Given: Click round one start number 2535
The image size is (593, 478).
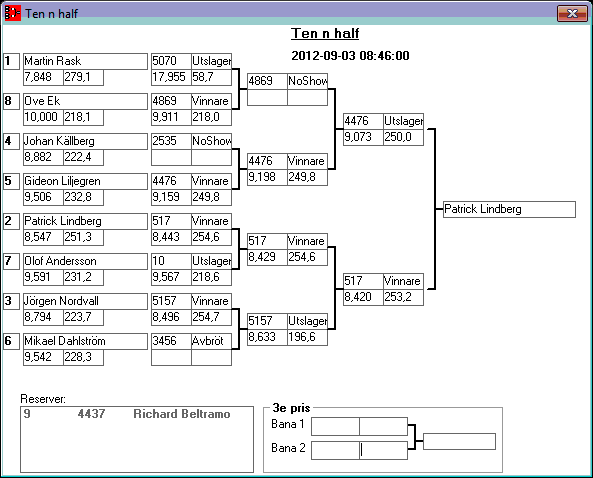Looking at the screenshot, I should [171, 141].
